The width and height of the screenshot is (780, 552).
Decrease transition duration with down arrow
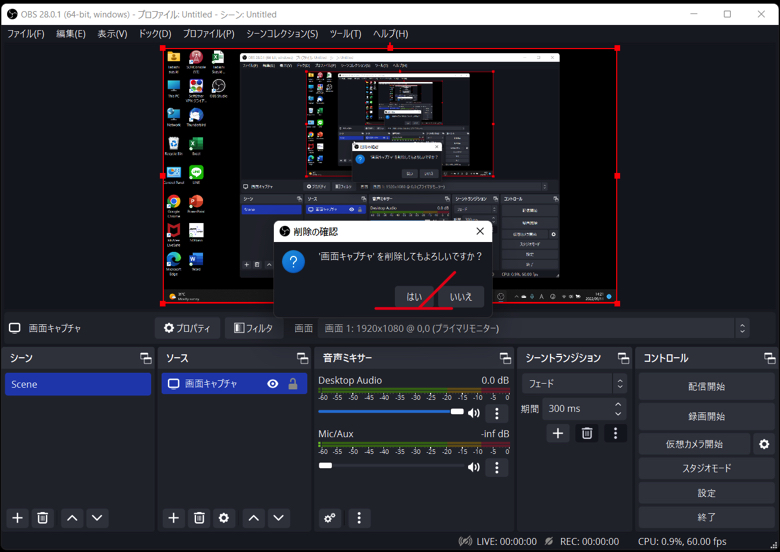[618, 414]
